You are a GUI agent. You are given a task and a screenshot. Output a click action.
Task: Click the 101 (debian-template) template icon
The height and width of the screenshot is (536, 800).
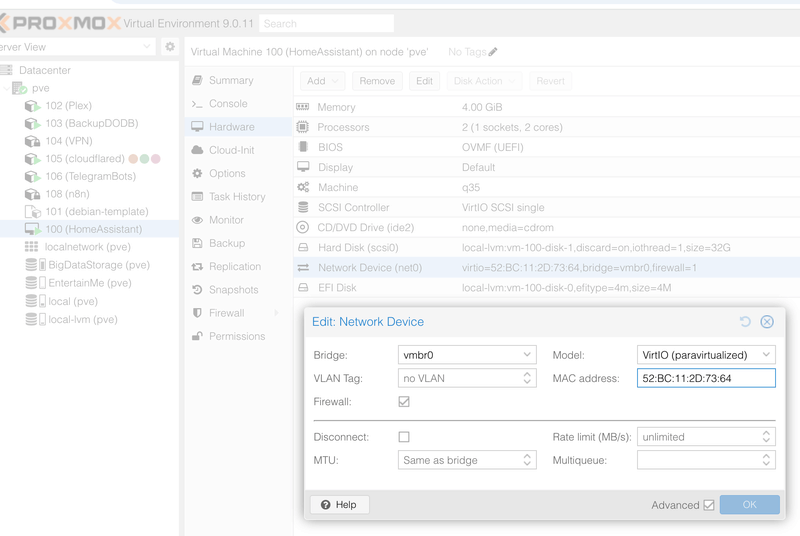33,212
